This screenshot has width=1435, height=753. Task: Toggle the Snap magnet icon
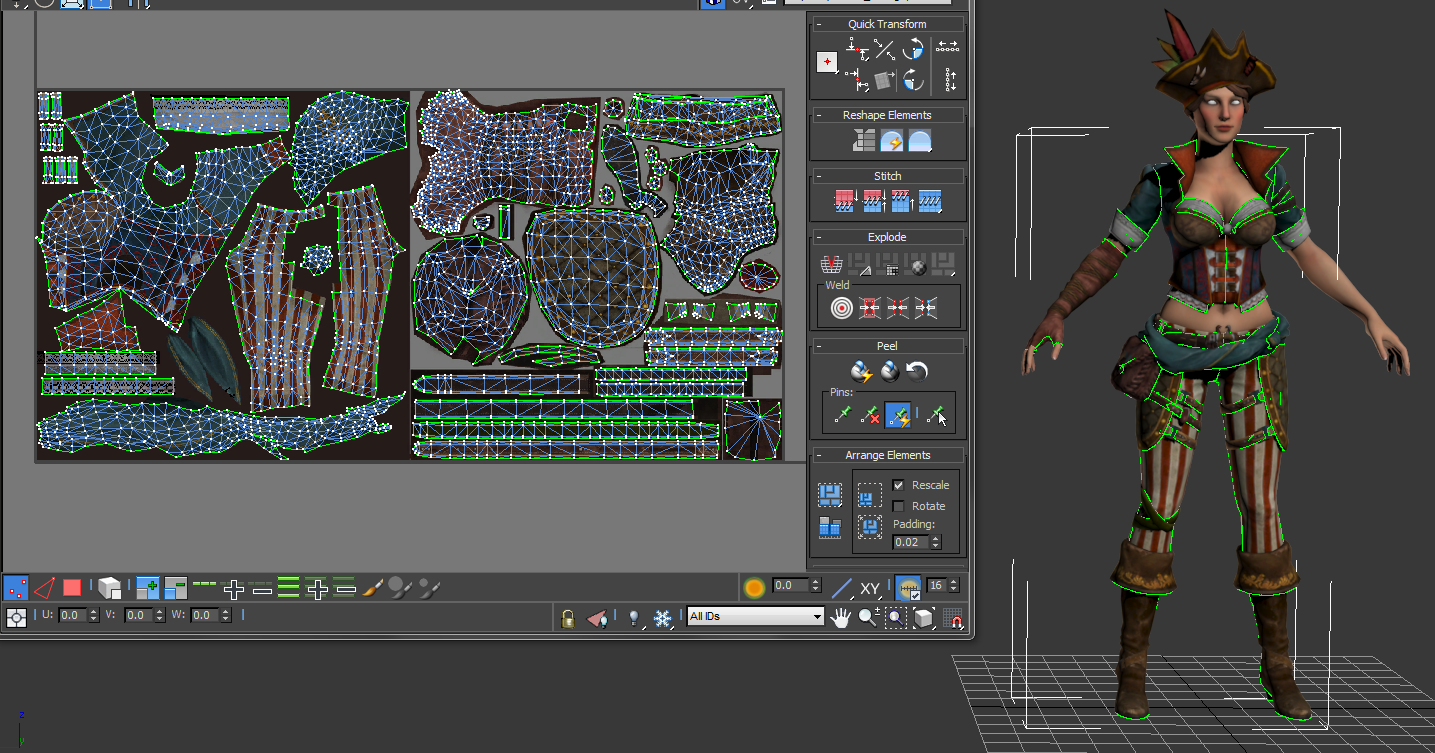[953, 619]
